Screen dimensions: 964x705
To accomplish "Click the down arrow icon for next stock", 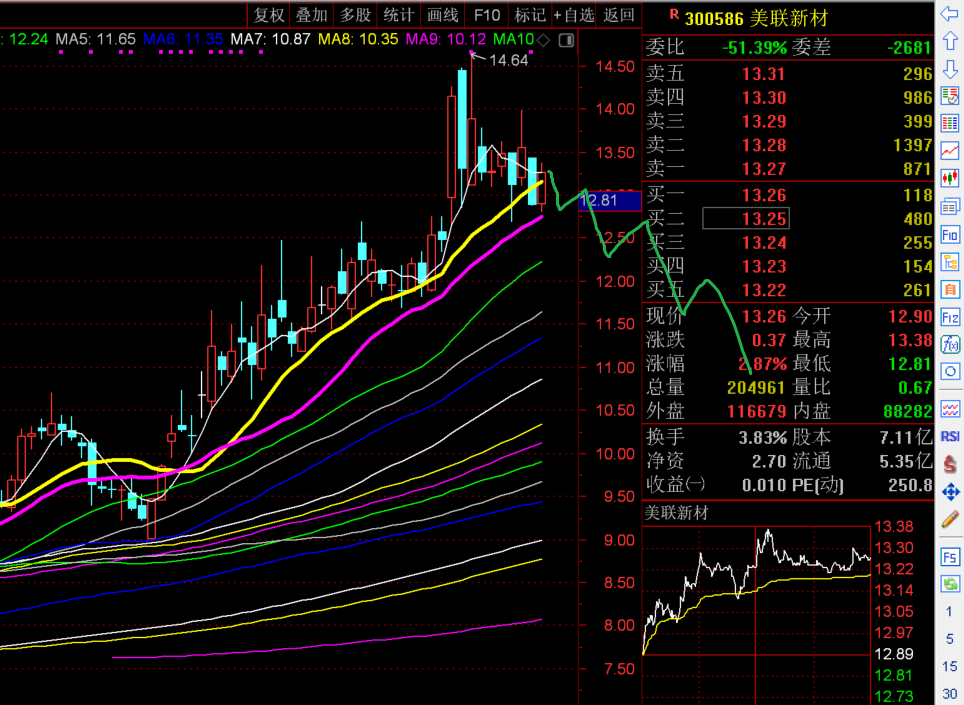I will [x=950, y=69].
